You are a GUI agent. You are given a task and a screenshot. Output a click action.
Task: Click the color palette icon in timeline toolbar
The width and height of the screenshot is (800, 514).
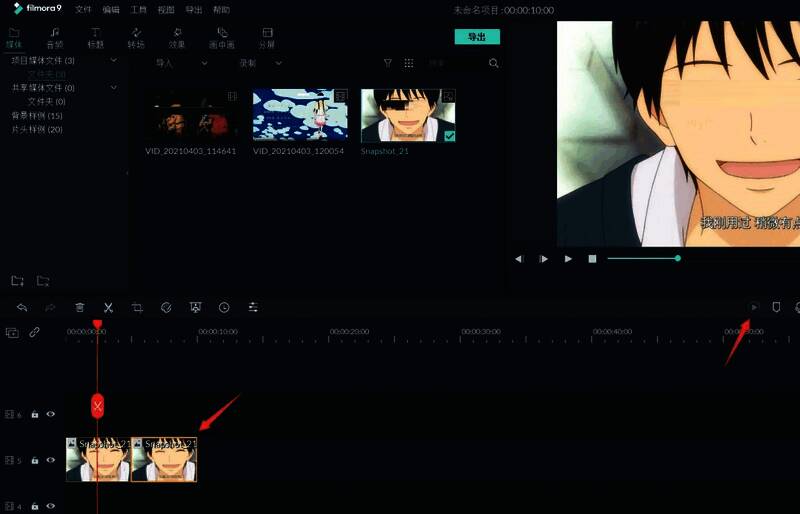tap(166, 307)
